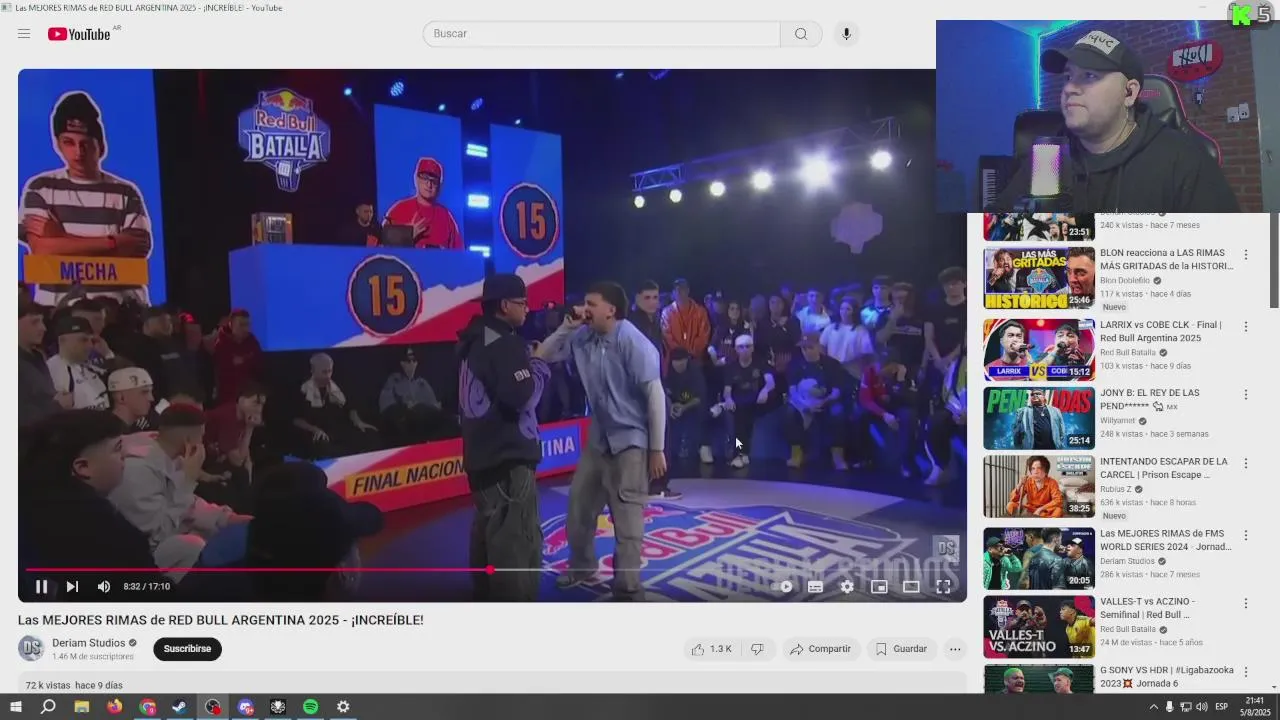Click the magnifier search button
1280x720 pixels.
[x=801, y=34]
